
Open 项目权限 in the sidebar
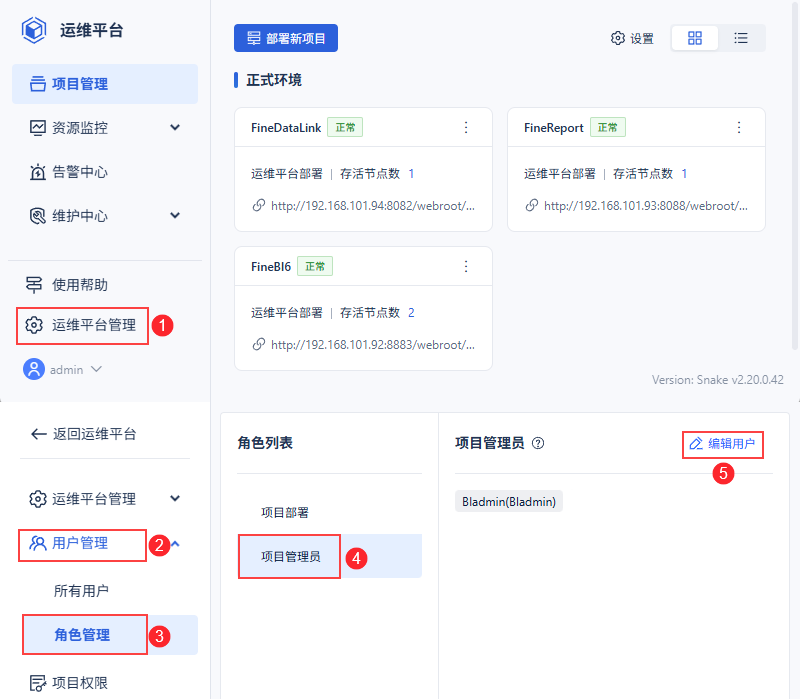pyautogui.click(x=80, y=683)
